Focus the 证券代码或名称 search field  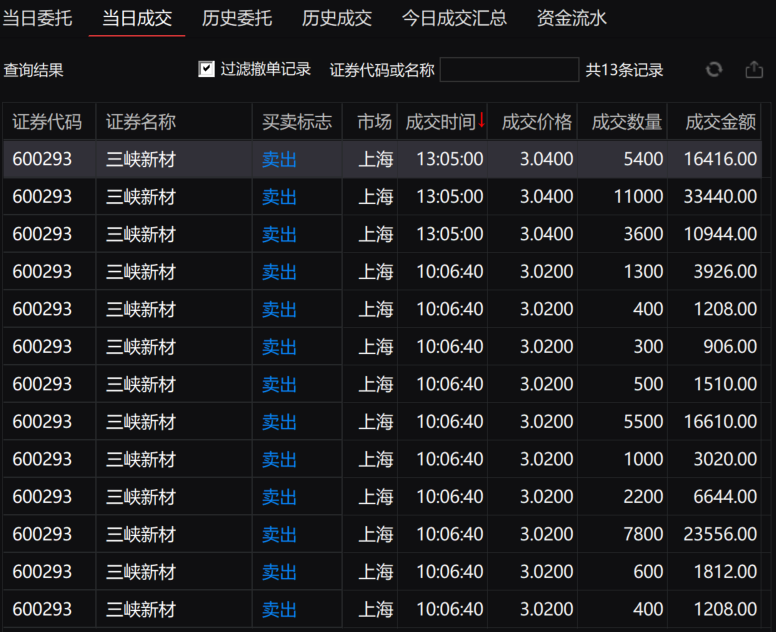point(509,70)
